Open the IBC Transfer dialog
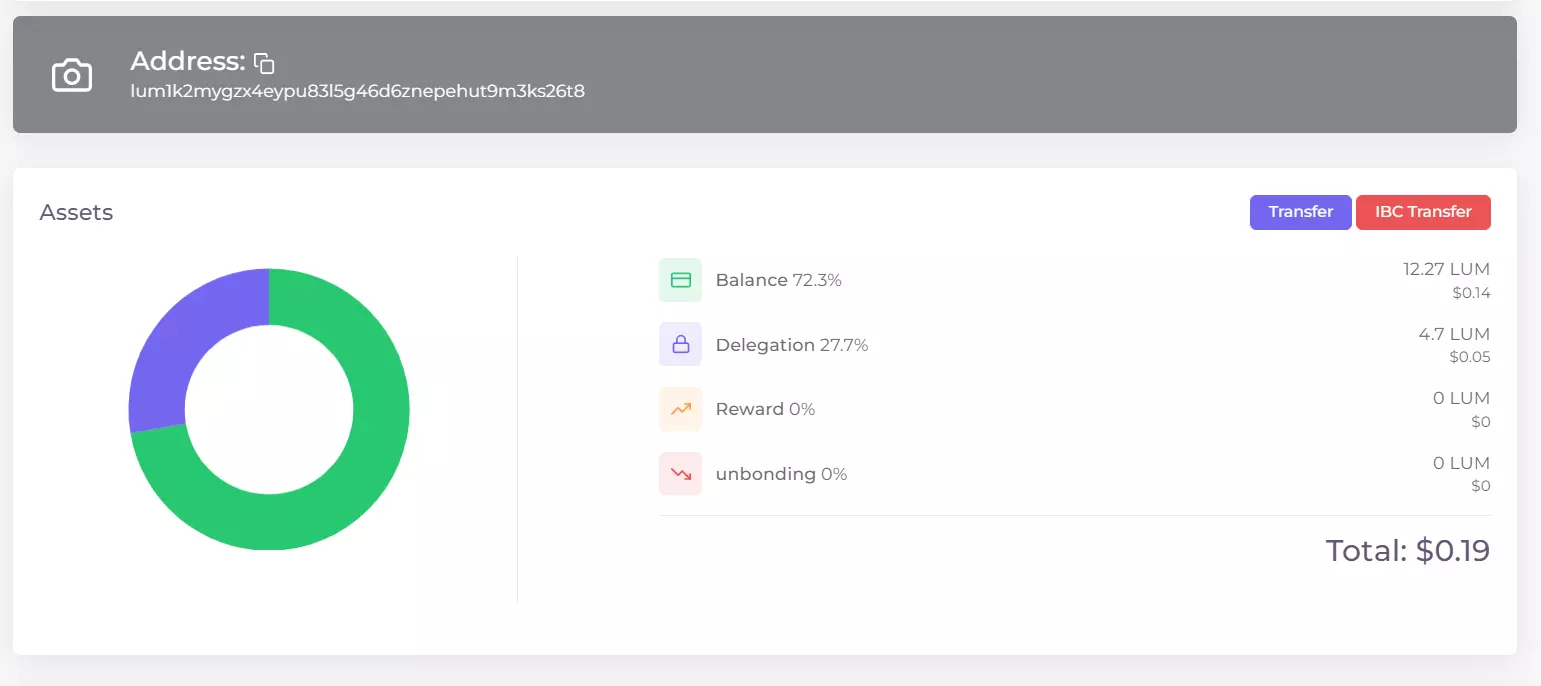 [x=1423, y=212]
